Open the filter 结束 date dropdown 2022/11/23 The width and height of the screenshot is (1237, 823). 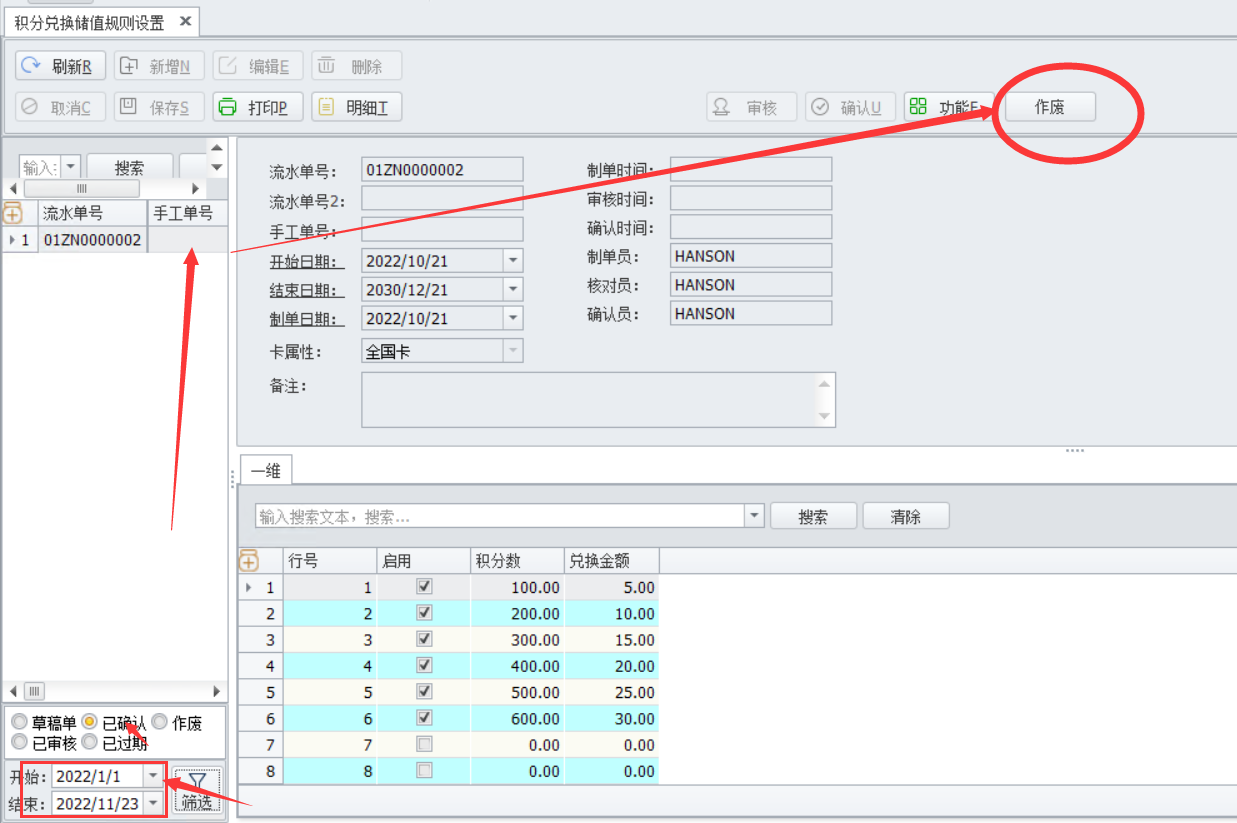pos(153,803)
